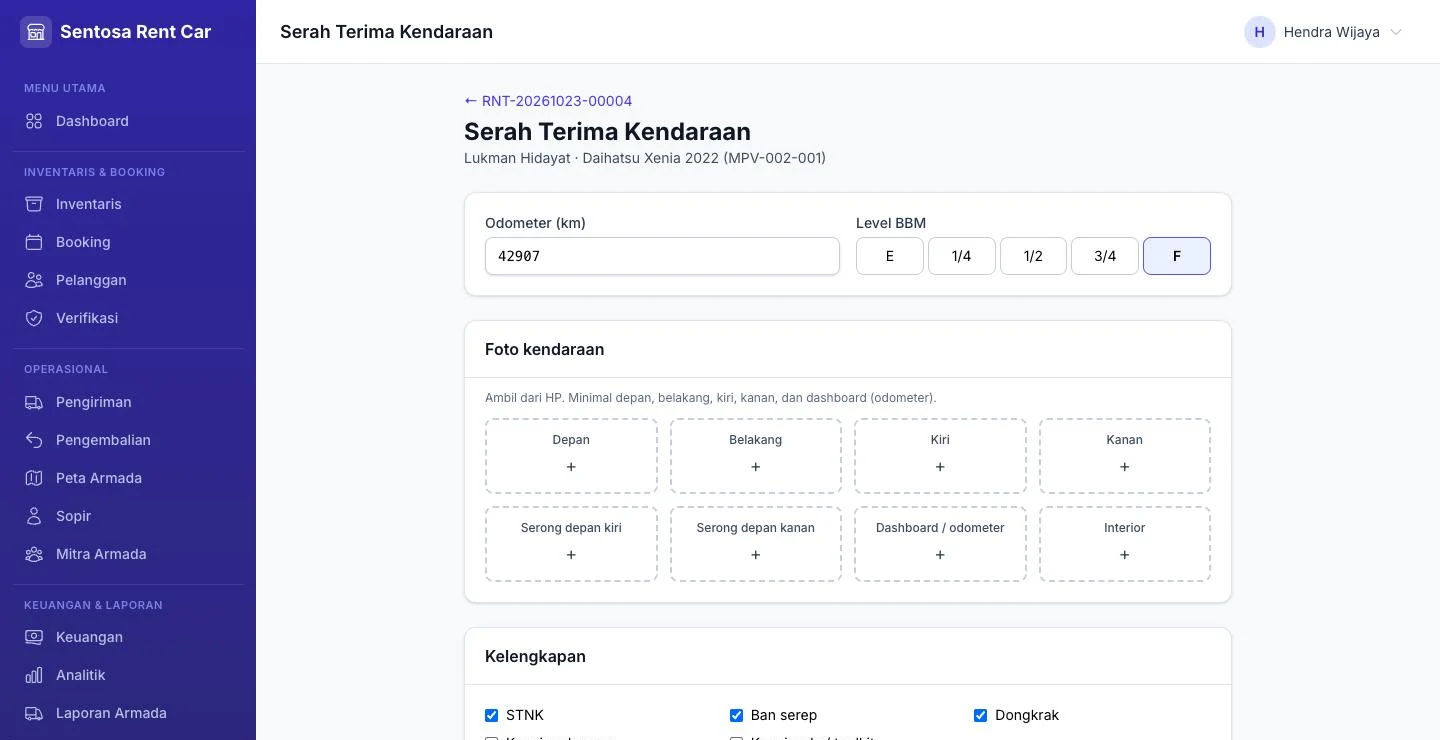Open the Inventaris menu item
1440x740 pixels.
point(128,204)
